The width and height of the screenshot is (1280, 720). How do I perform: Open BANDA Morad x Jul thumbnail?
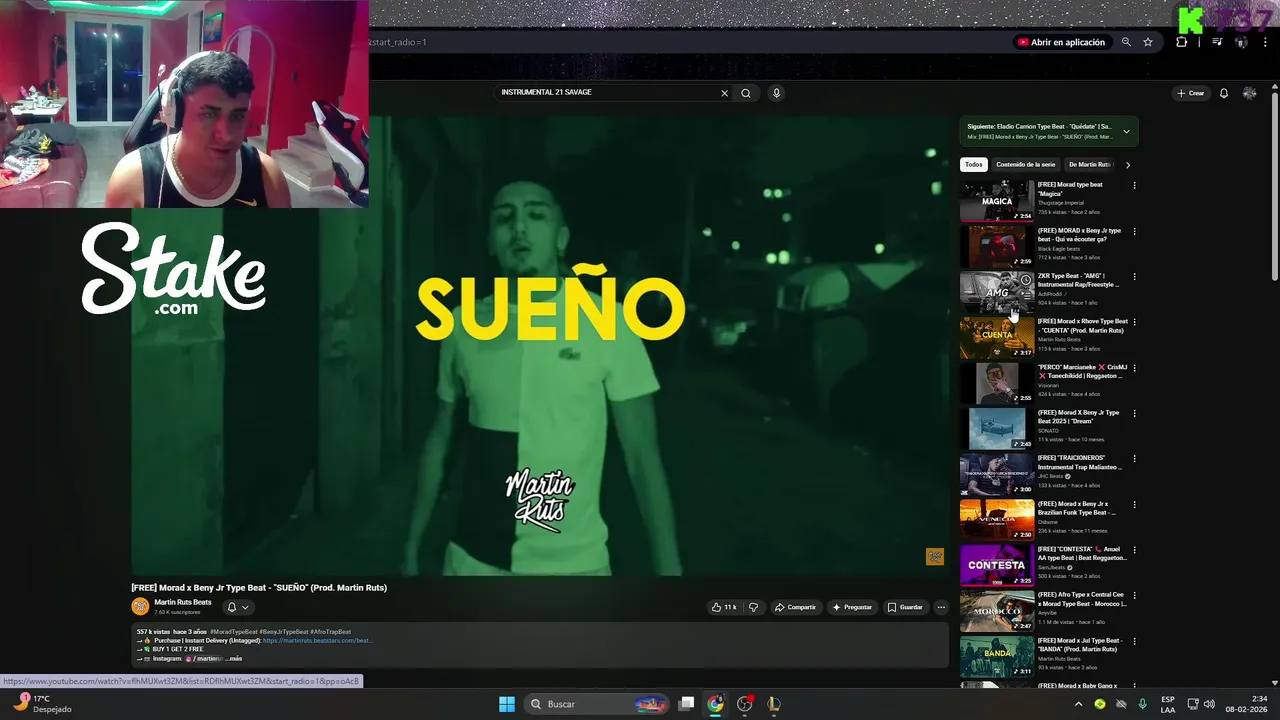pos(997,657)
